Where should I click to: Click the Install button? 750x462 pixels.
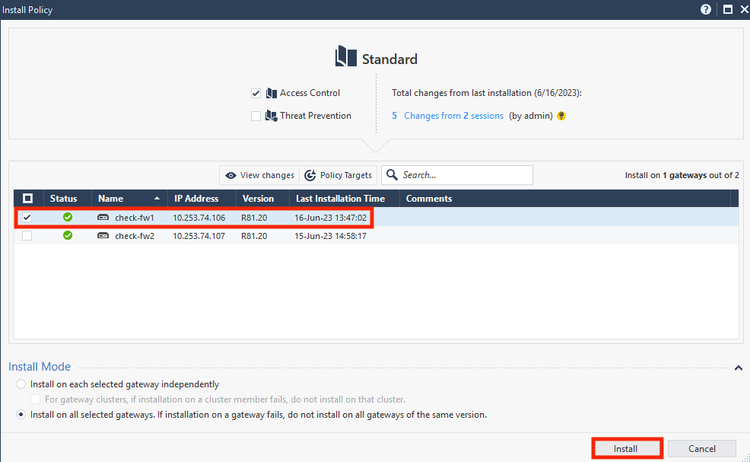(x=626, y=449)
